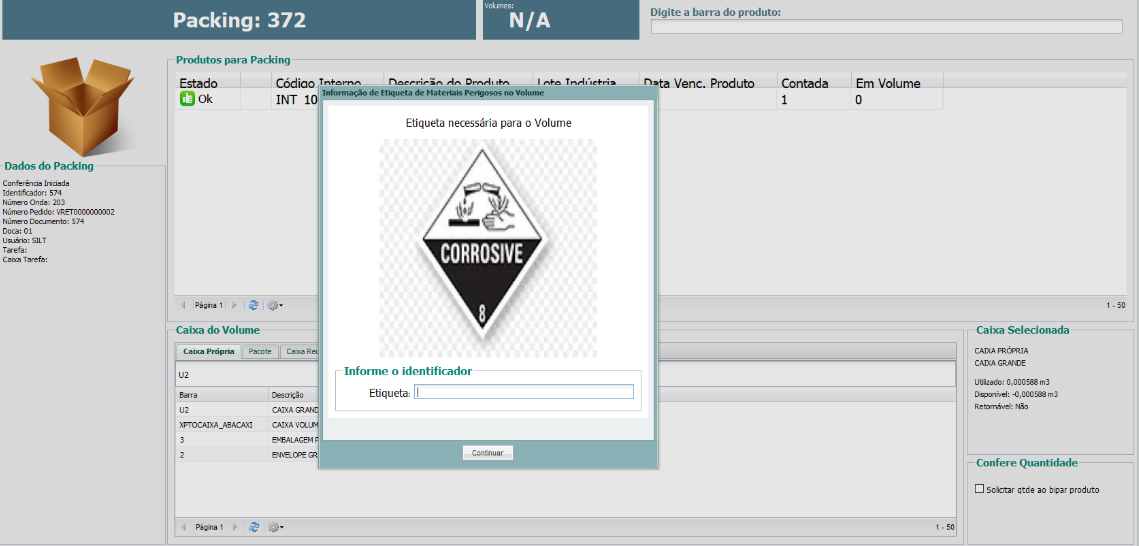This screenshot has height=546, width=1139.
Task: Open the partly hidden Caixa Reu... tab
Action: pos(299,351)
